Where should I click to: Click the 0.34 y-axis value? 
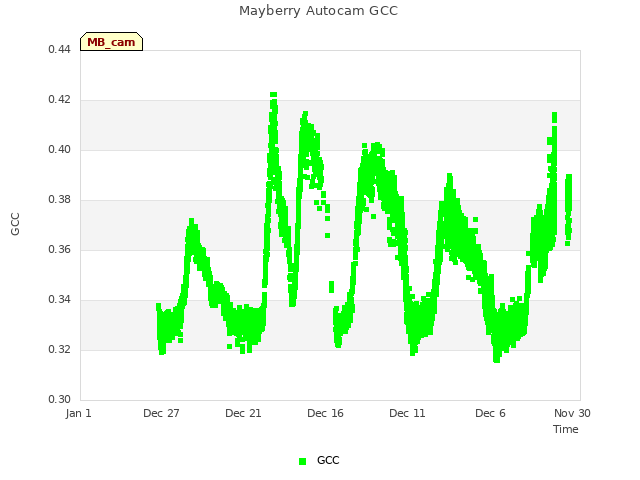60,300
